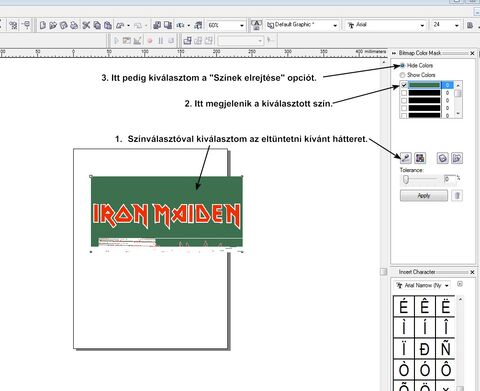Viewport: 480px width, 391px height.
Task: Collapse the Bitmap Color Mask docker arrows
Action: click(x=394, y=53)
